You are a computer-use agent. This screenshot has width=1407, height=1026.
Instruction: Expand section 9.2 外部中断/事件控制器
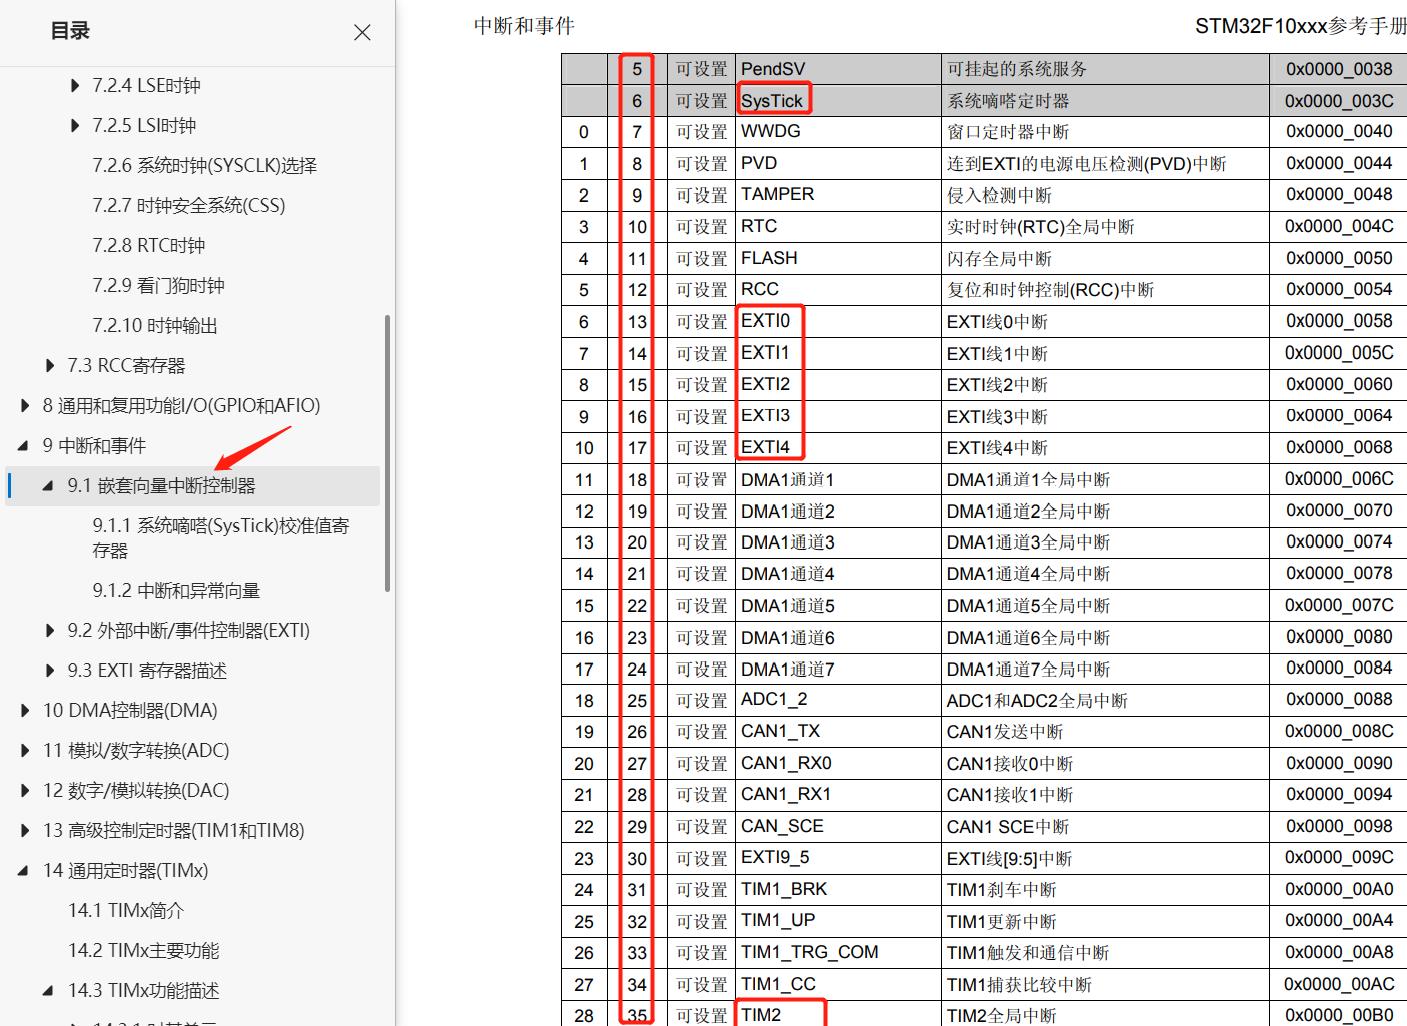click(x=50, y=631)
